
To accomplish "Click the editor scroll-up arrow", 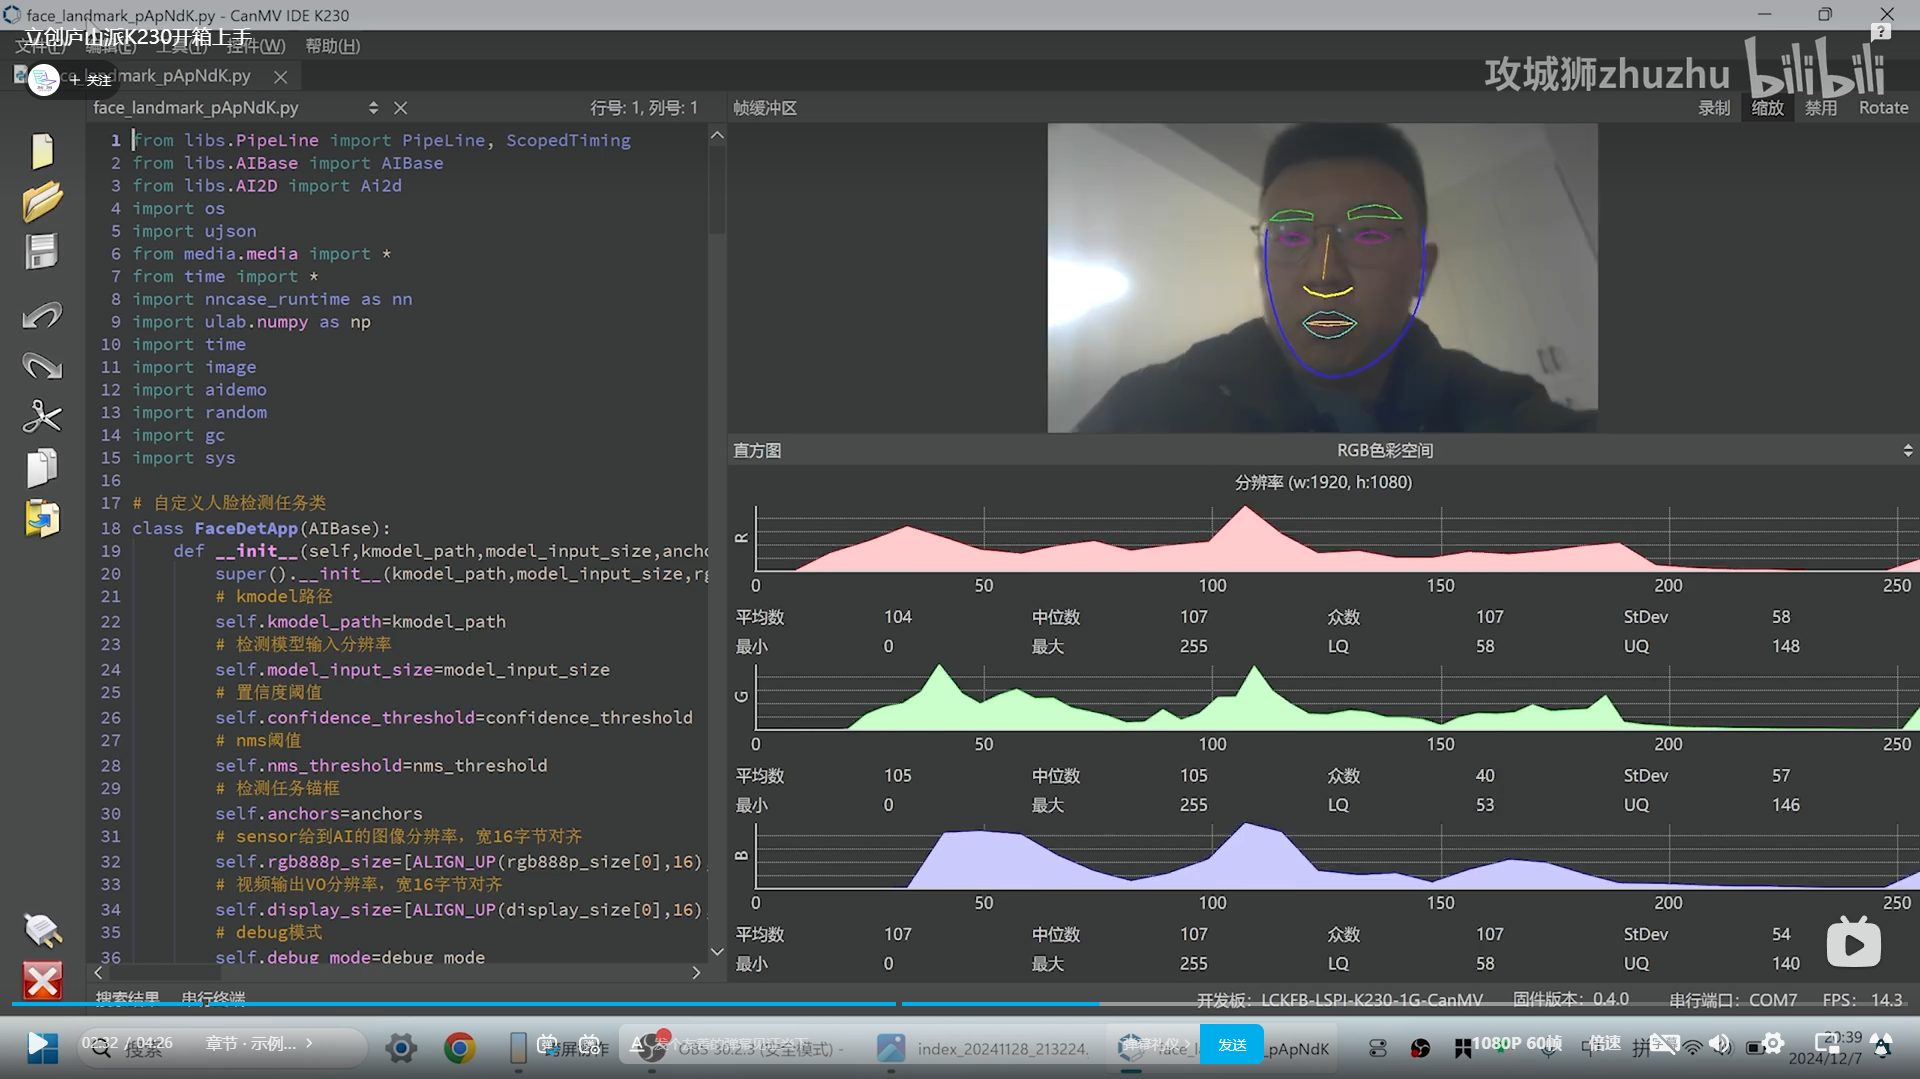I will [717, 135].
